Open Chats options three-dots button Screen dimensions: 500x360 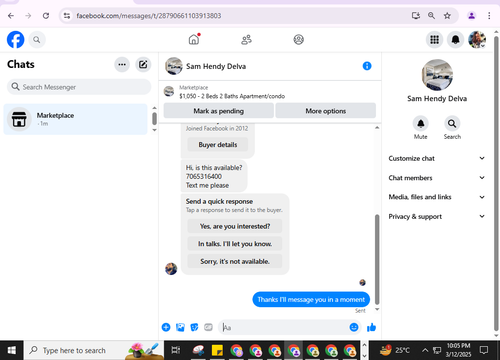122,64
